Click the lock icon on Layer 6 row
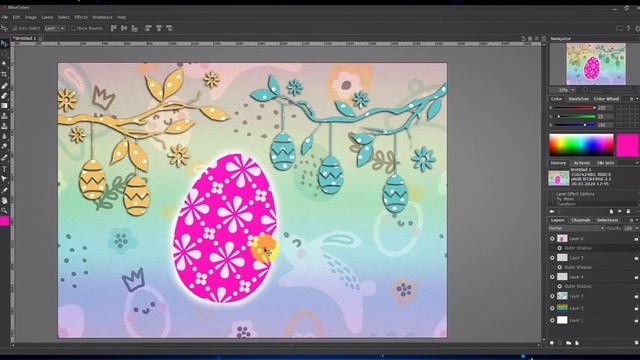Viewport: 640px width, 360px height. tap(636, 239)
